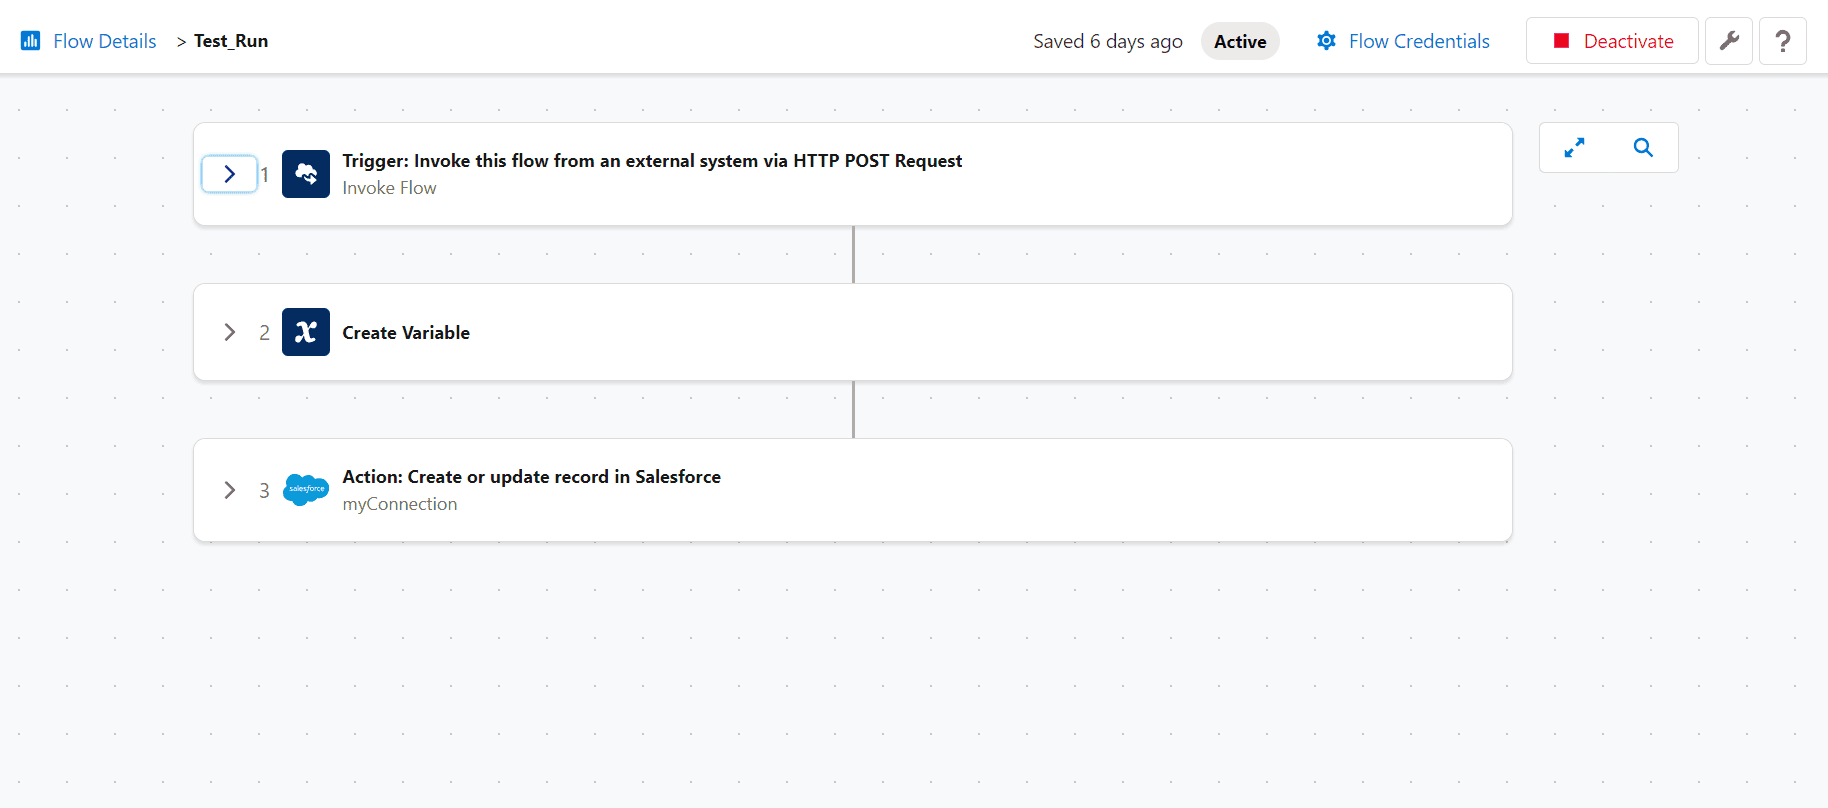Click the magnifier search icon on canvas

pos(1643,147)
